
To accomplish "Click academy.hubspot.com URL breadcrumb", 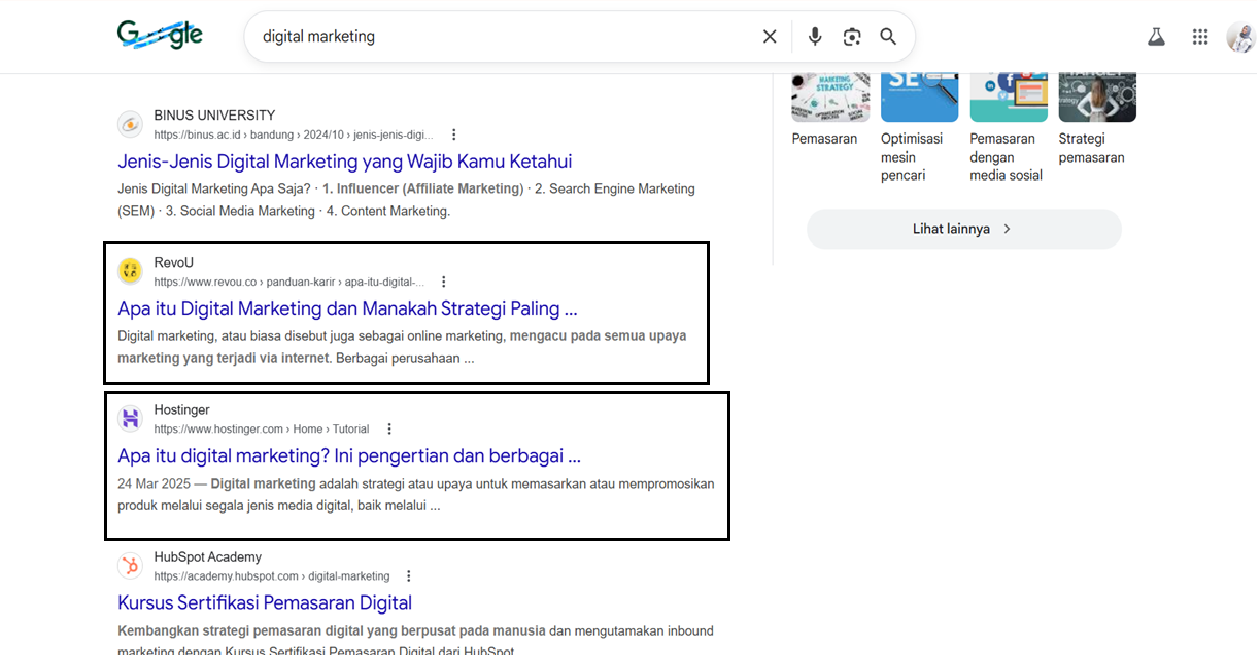I will coord(272,576).
